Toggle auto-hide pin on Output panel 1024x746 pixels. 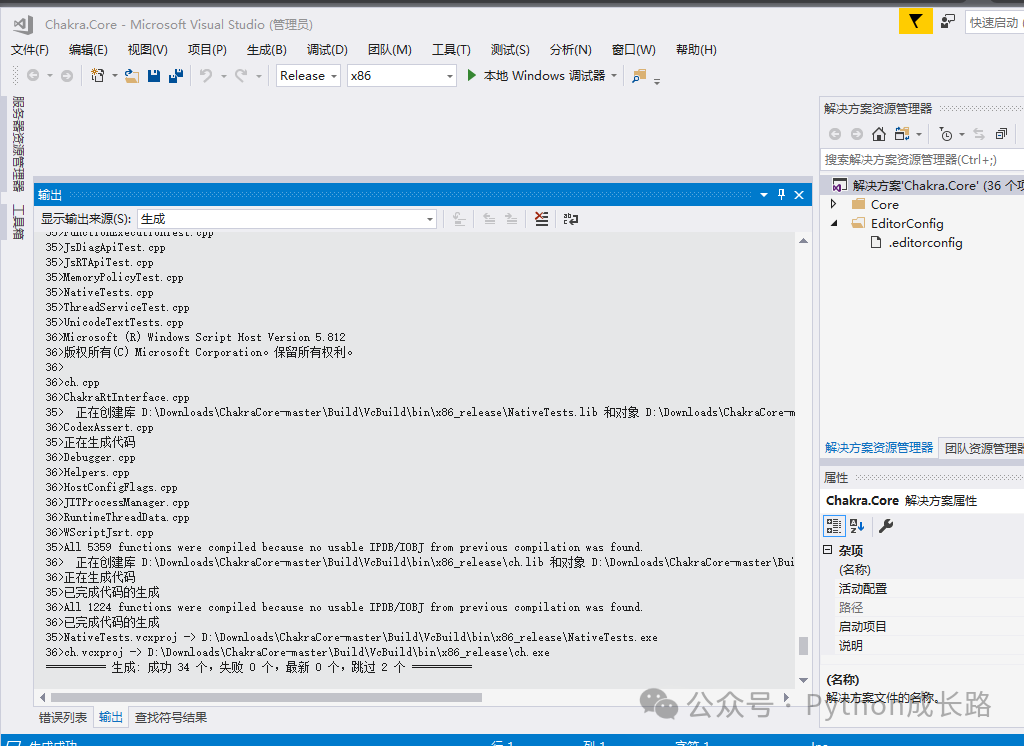point(781,195)
